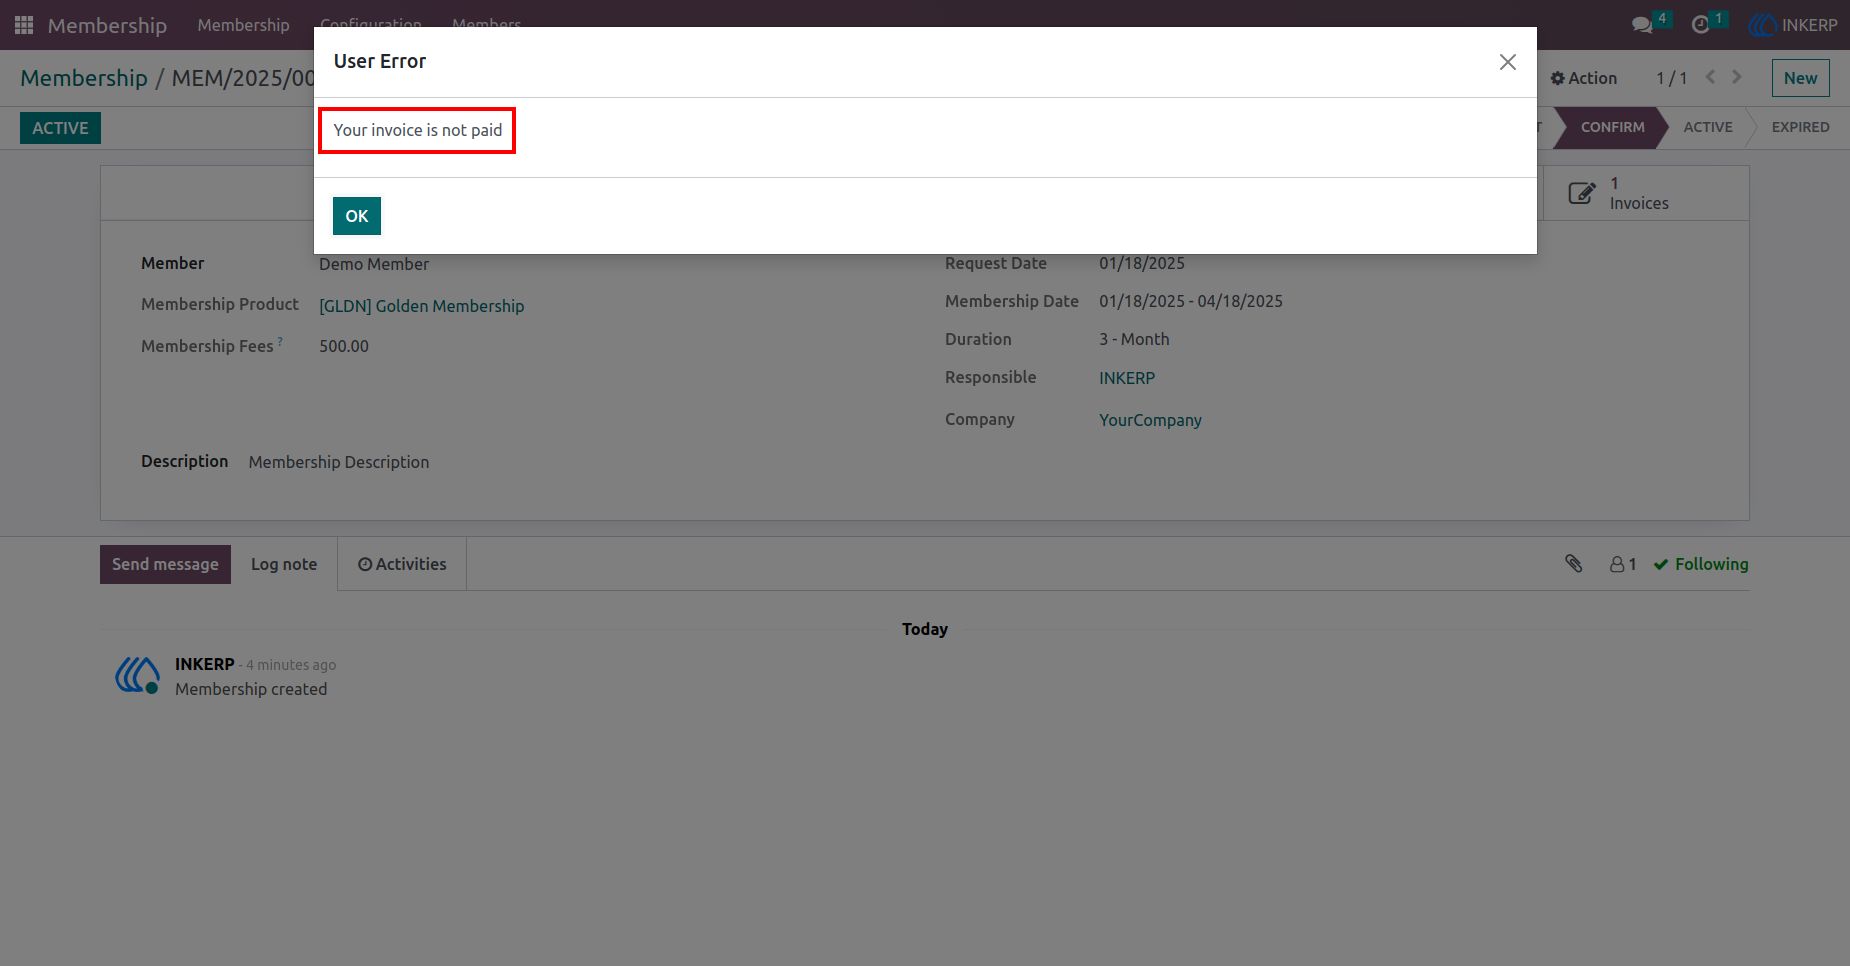The height and width of the screenshot is (966, 1850).
Task: Open the Members menu
Action: (x=486, y=24)
